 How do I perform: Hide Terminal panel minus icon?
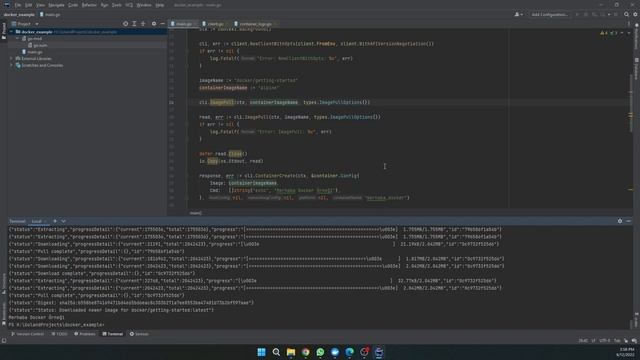tap(629, 221)
